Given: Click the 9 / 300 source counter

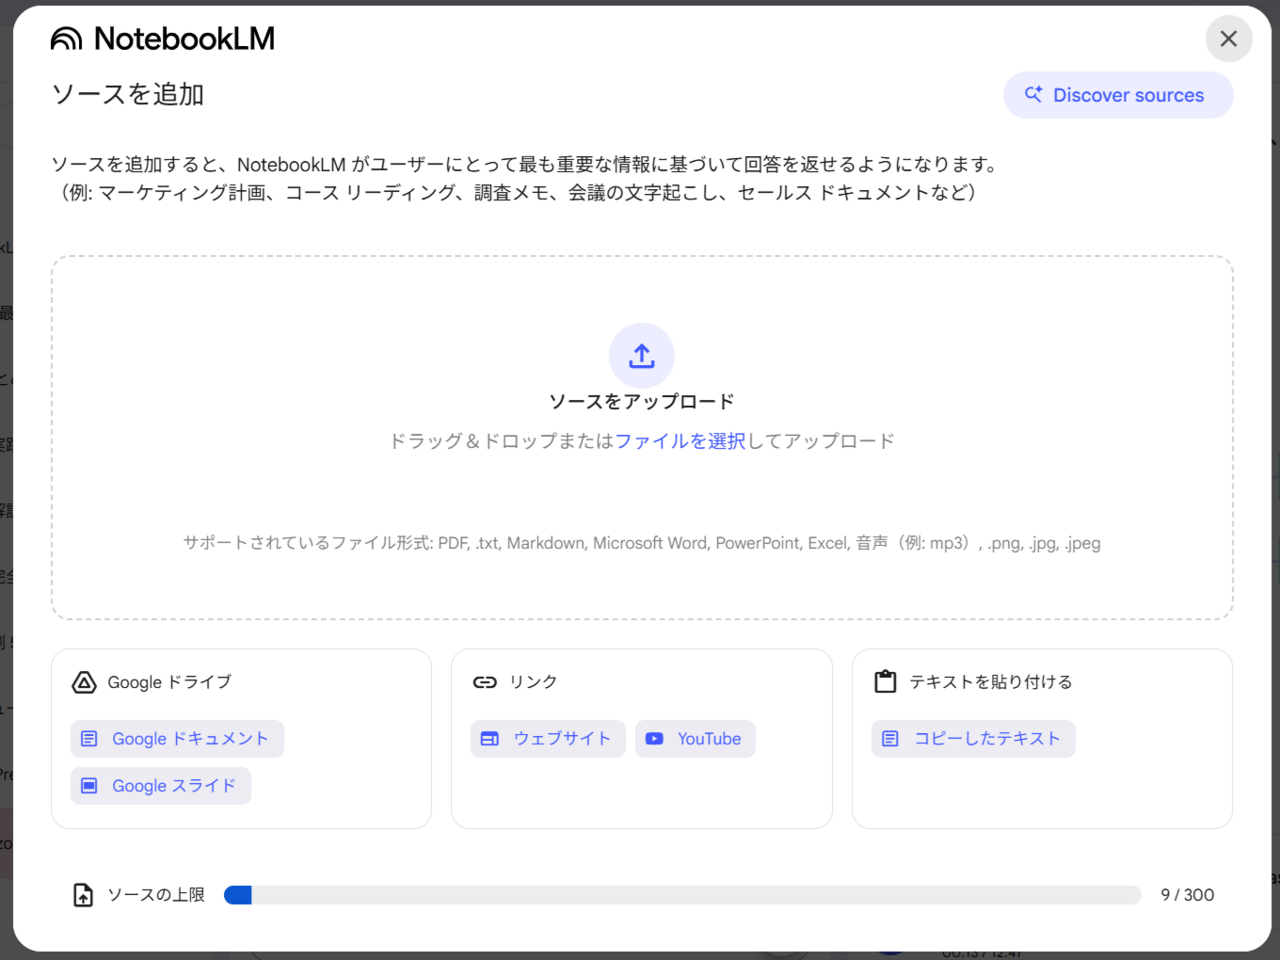Looking at the screenshot, I should pos(1187,895).
